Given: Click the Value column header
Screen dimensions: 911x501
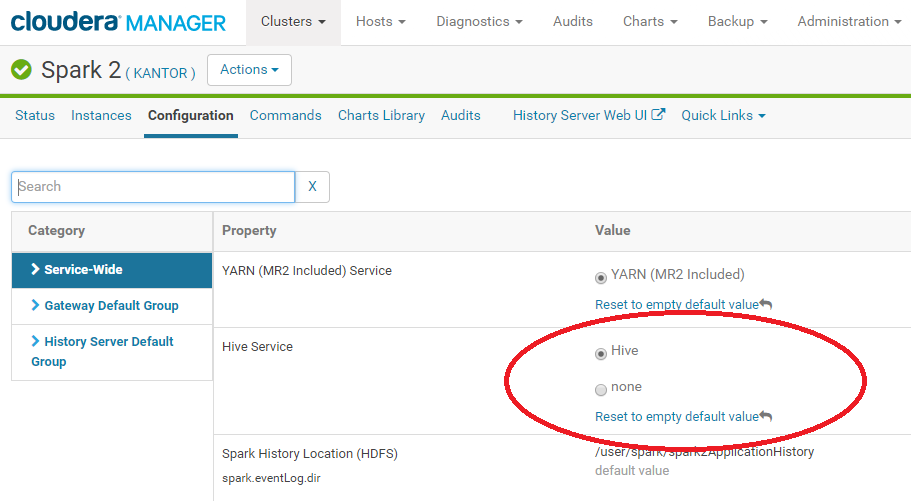Looking at the screenshot, I should pyautogui.click(x=612, y=230).
